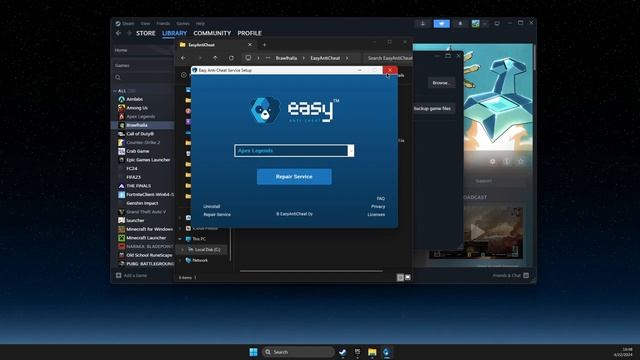Image resolution: width=640 pixels, height=360 pixels.
Task: Open Steam from the taskbar
Action: pyautogui.click(x=342, y=352)
